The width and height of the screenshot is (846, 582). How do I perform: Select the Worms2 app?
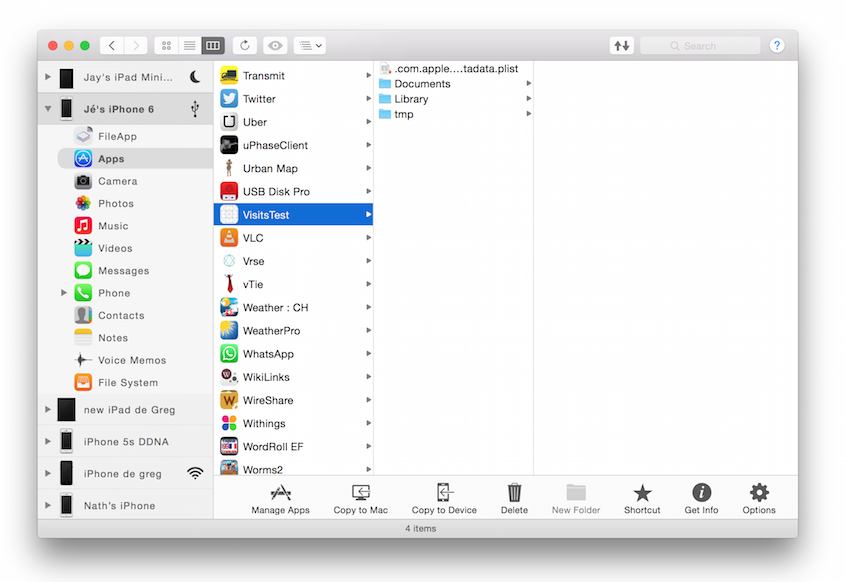point(294,467)
